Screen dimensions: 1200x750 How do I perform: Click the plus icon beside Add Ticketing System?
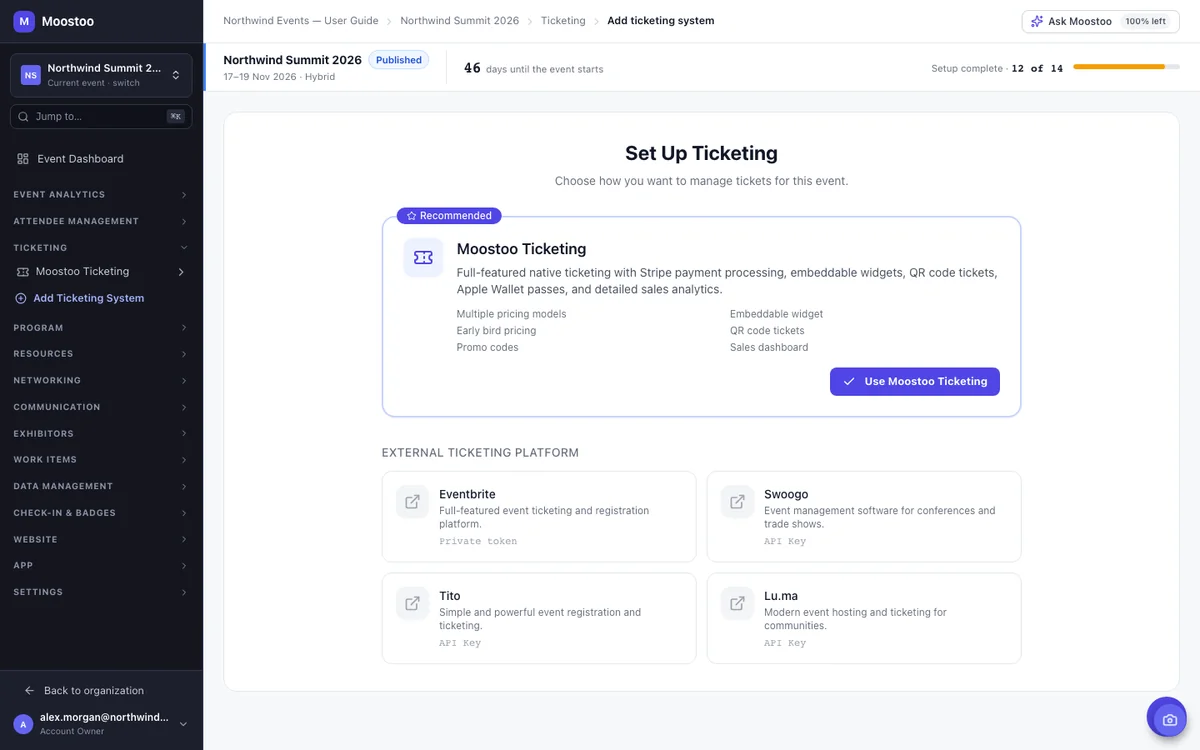tap(21, 298)
